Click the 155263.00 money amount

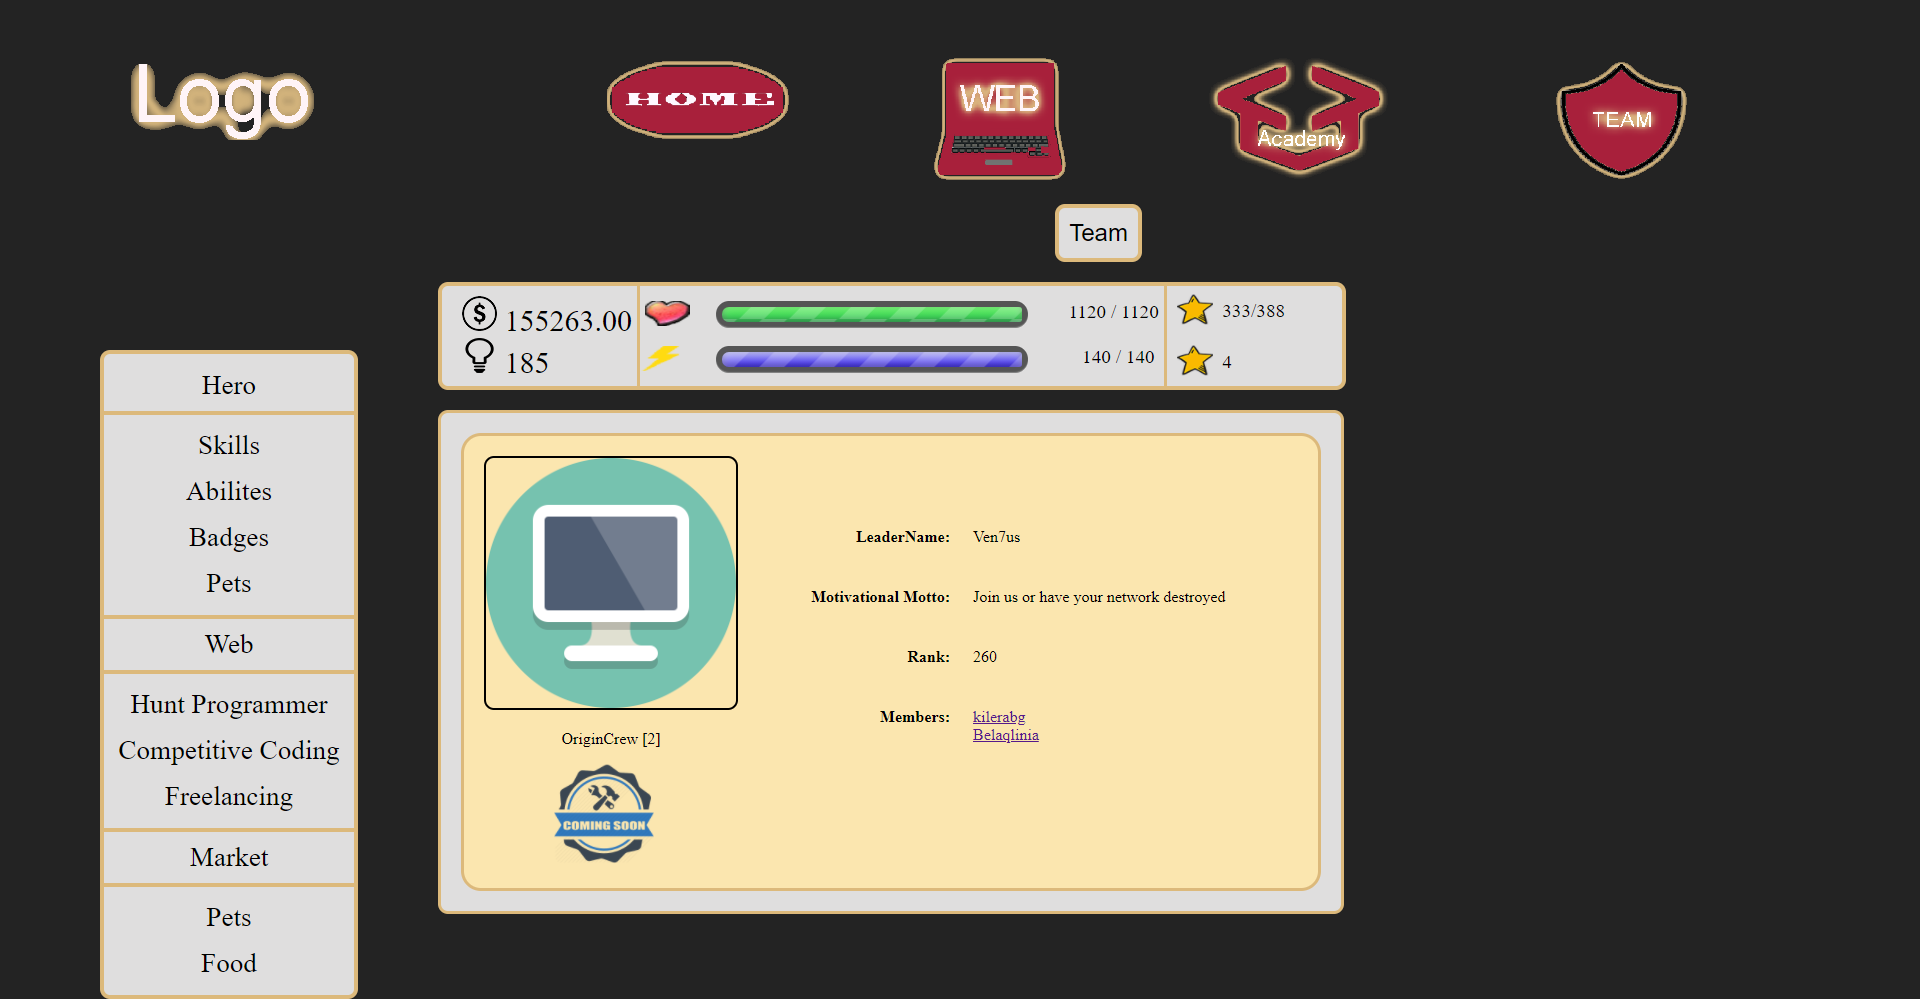[568, 321]
